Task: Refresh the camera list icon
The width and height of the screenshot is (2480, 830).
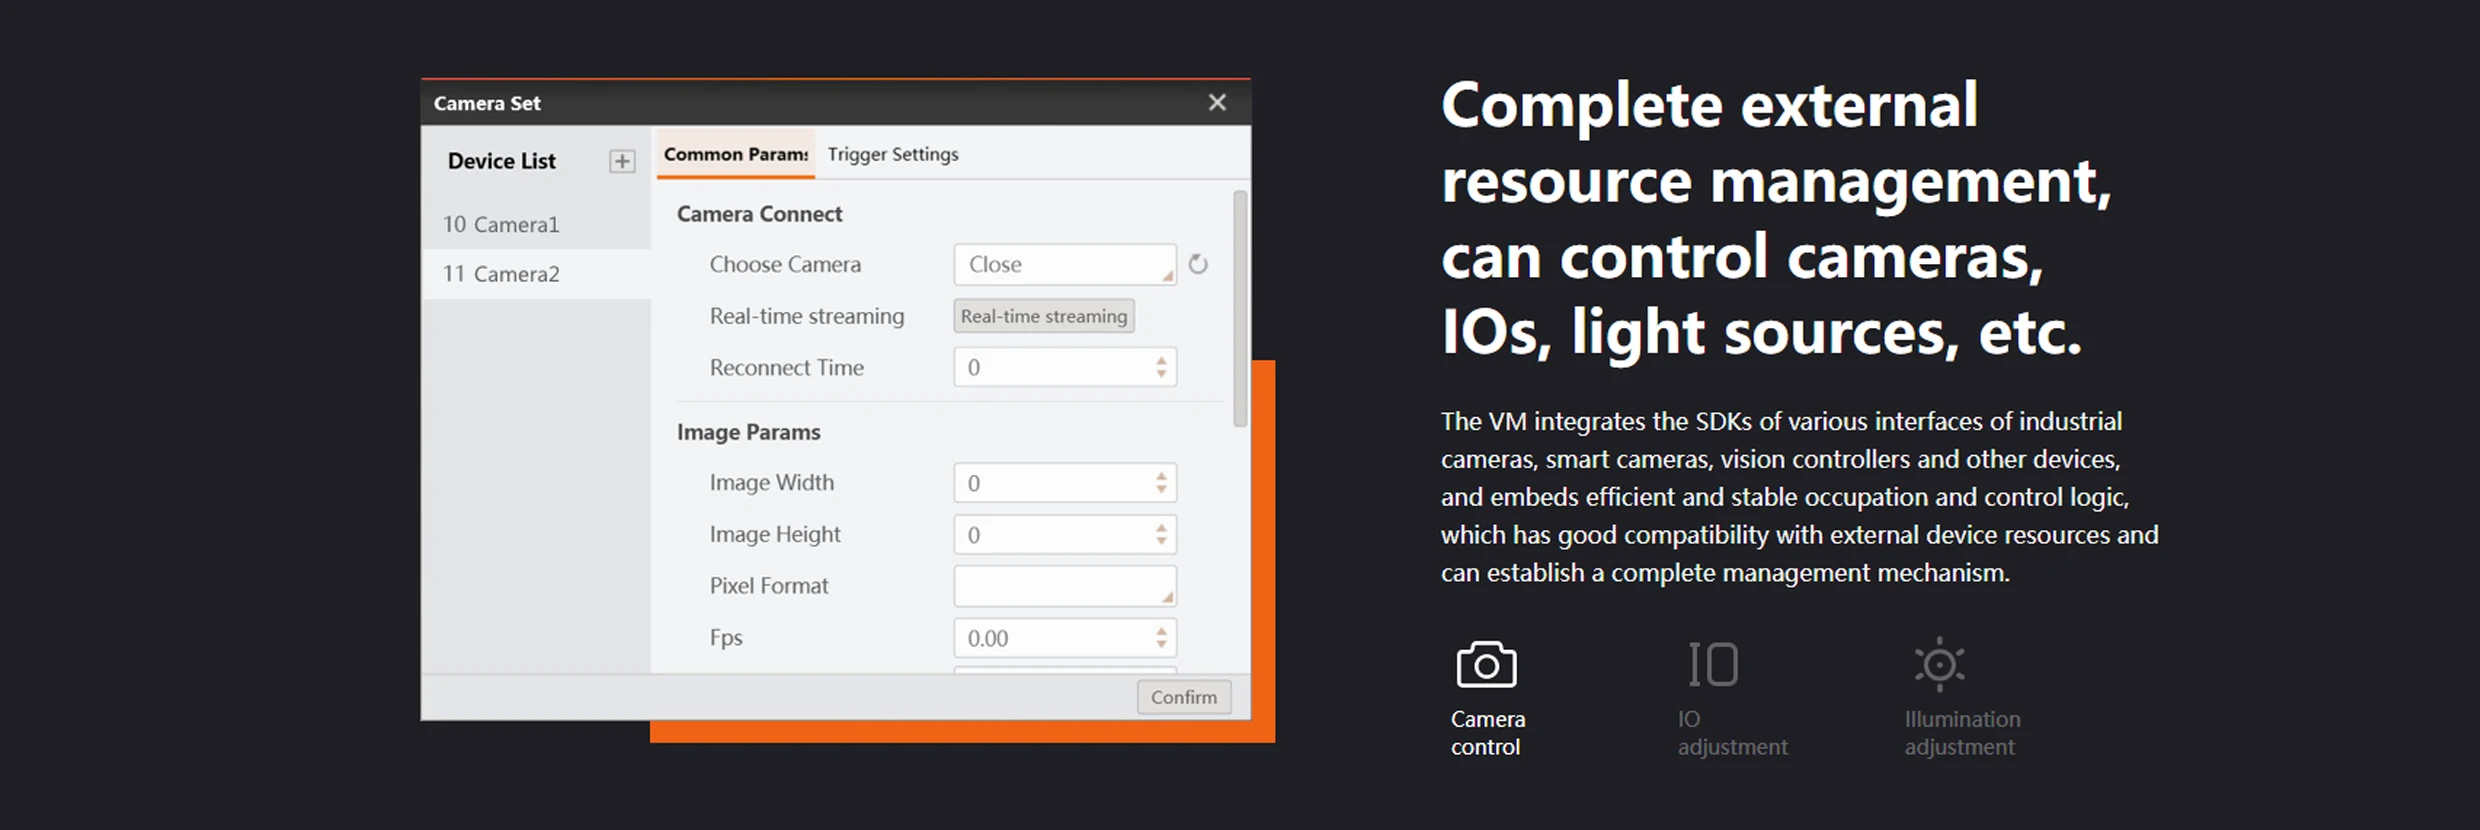Action: coord(1198,264)
